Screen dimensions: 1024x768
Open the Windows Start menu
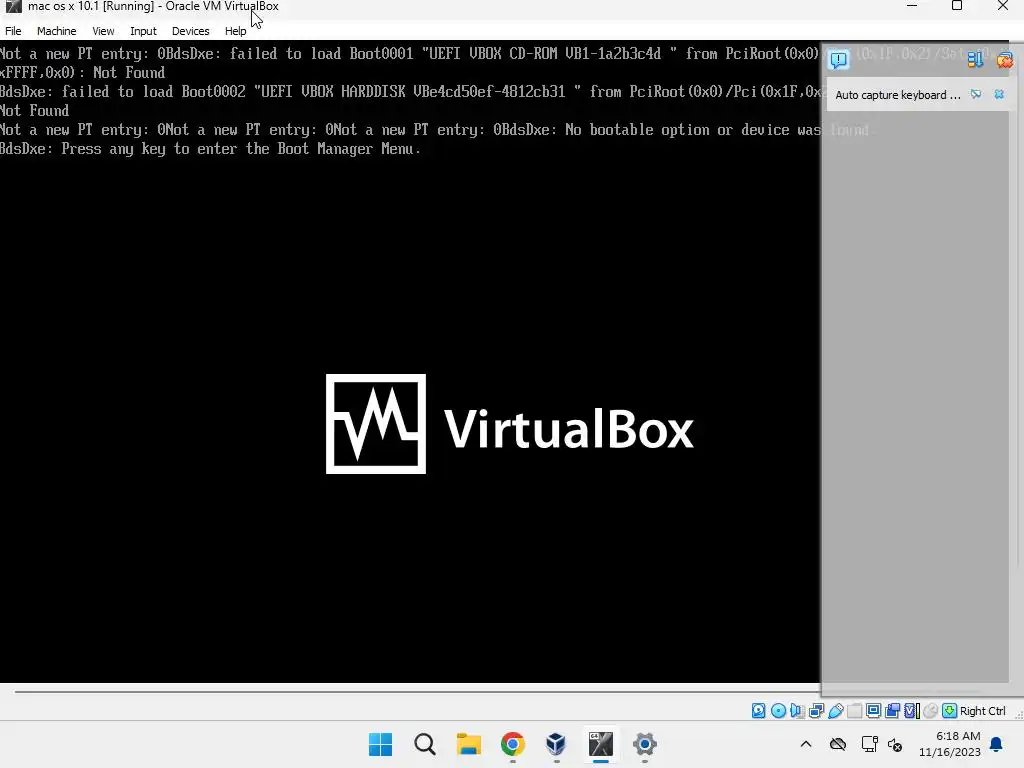[381, 744]
